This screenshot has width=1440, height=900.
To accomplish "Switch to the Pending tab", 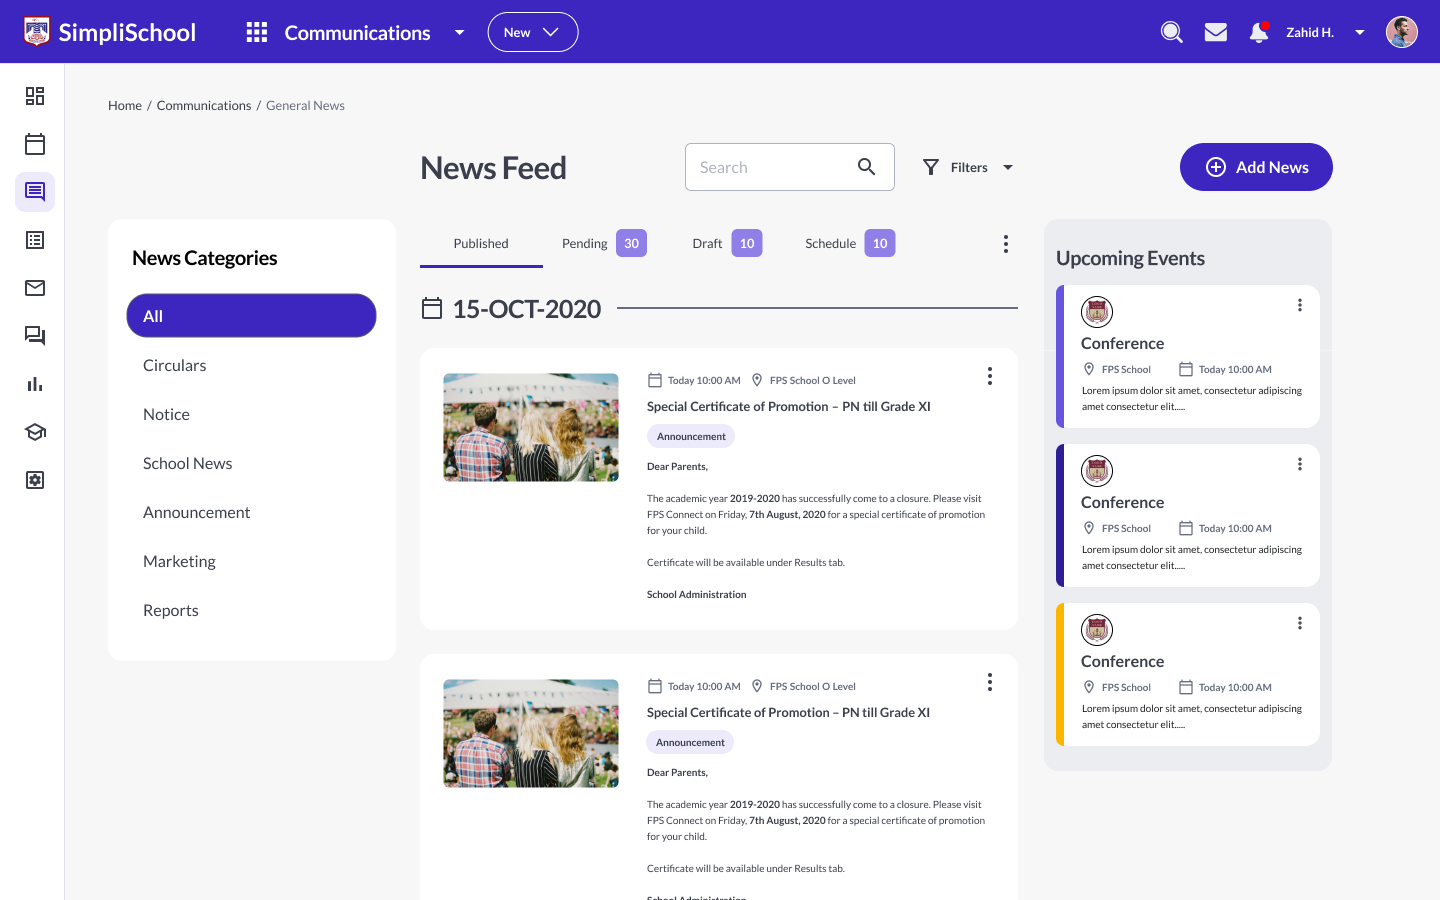I will tap(604, 244).
